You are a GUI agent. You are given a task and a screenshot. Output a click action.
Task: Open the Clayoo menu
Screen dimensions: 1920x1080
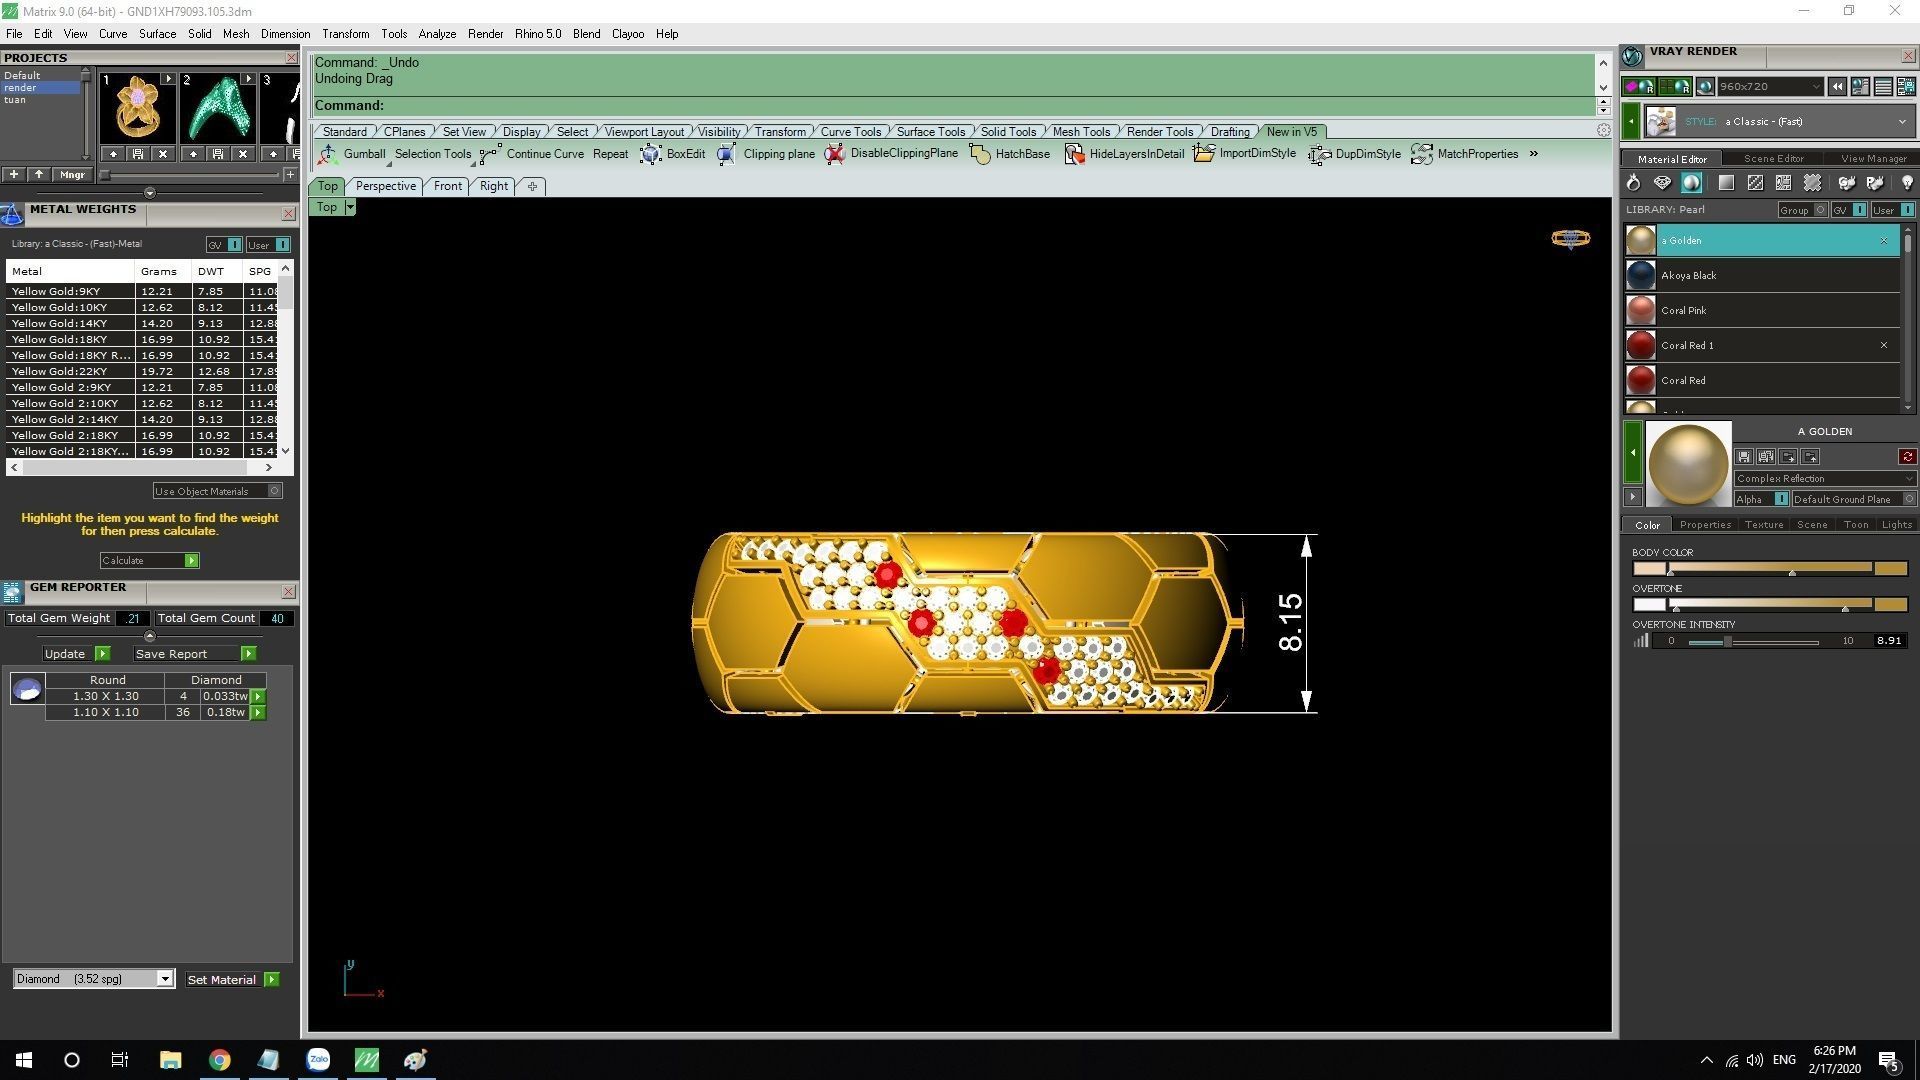pos(628,34)
